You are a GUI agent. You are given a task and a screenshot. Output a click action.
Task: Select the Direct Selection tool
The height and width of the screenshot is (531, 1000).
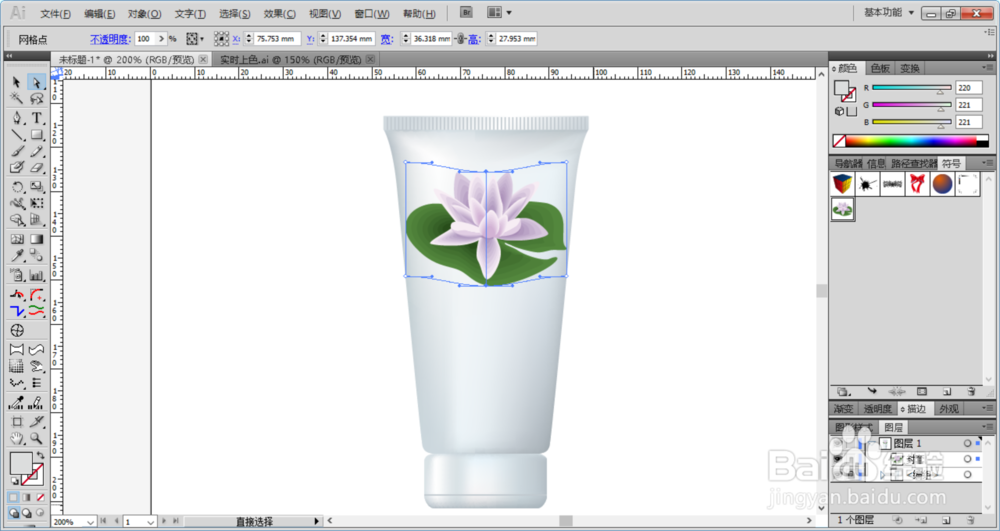pos(36,82)
